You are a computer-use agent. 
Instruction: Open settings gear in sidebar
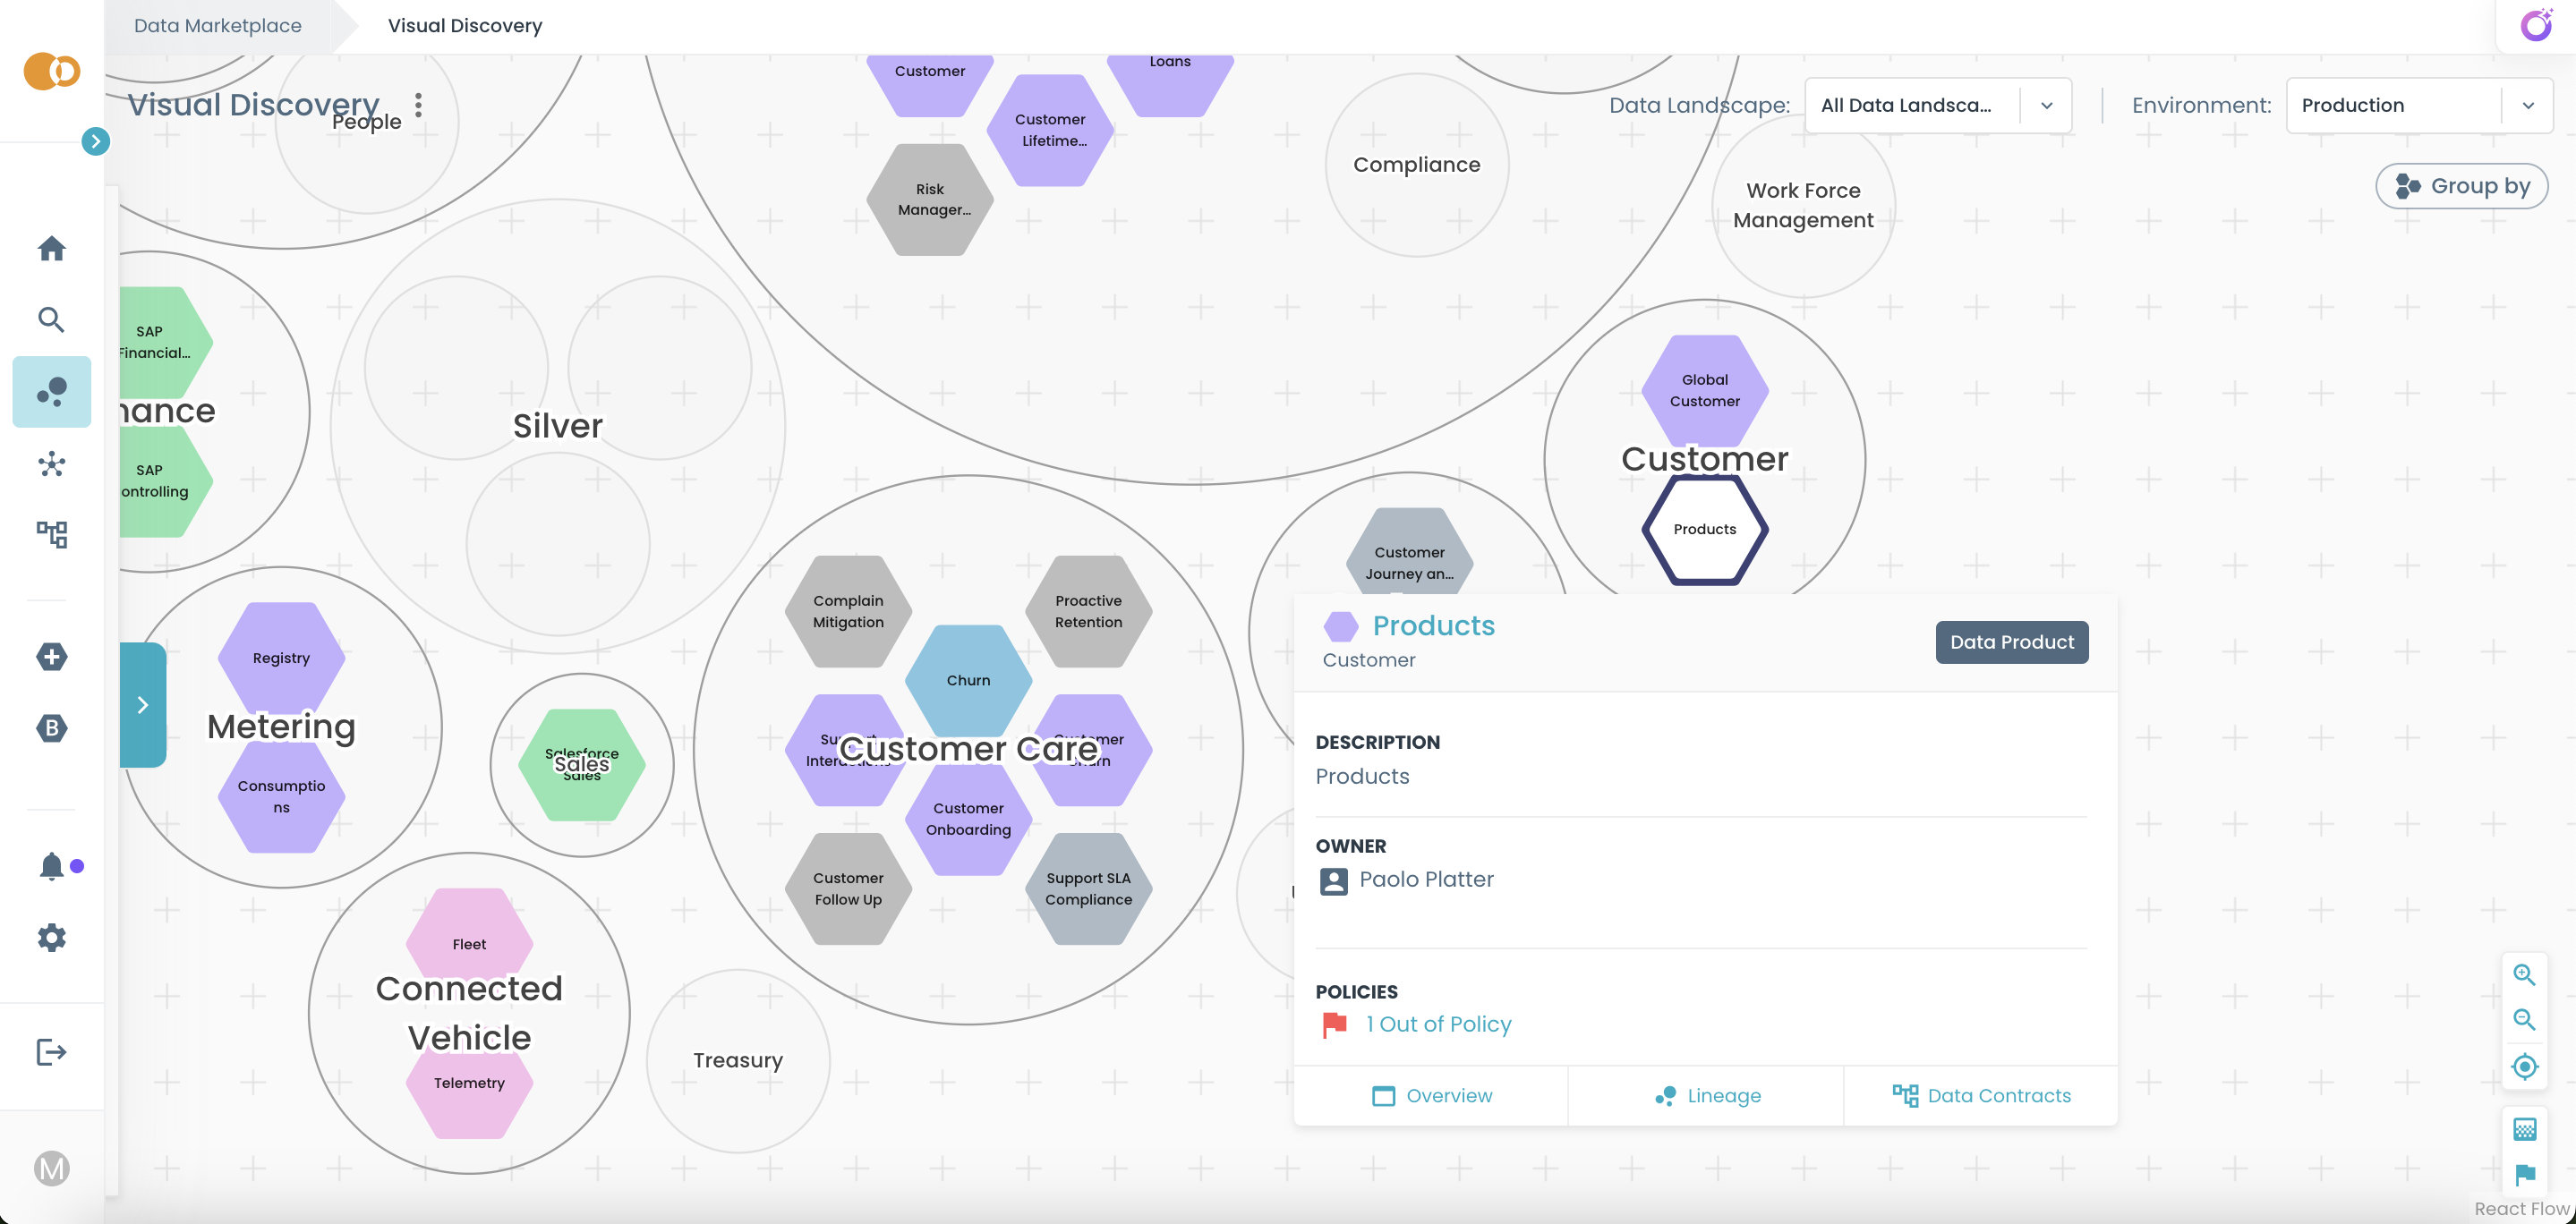point(51,938)
